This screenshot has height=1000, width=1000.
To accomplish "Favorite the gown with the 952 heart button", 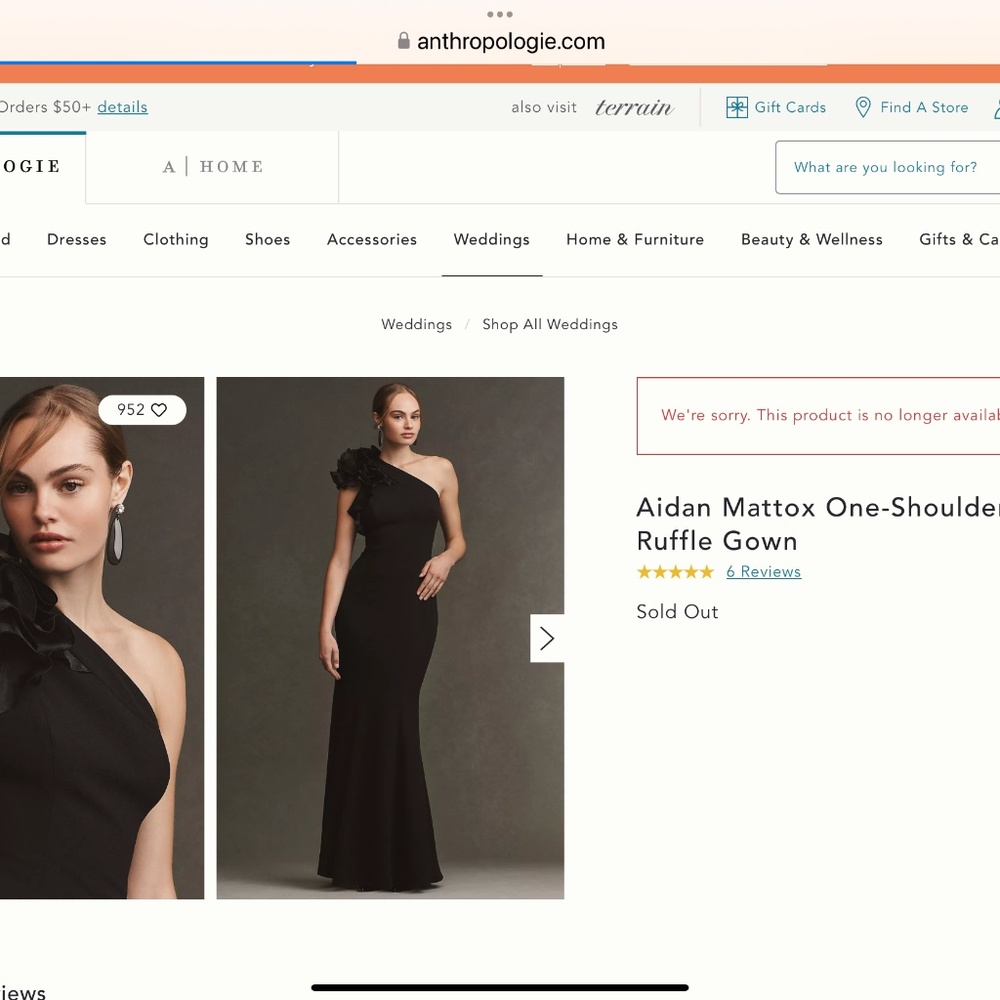I will point(142,409).
